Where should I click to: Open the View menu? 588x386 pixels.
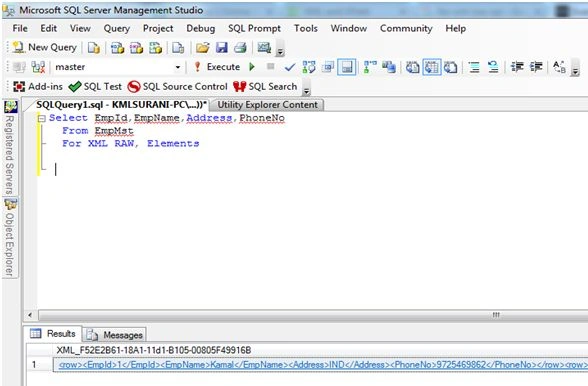coord(80,29)
